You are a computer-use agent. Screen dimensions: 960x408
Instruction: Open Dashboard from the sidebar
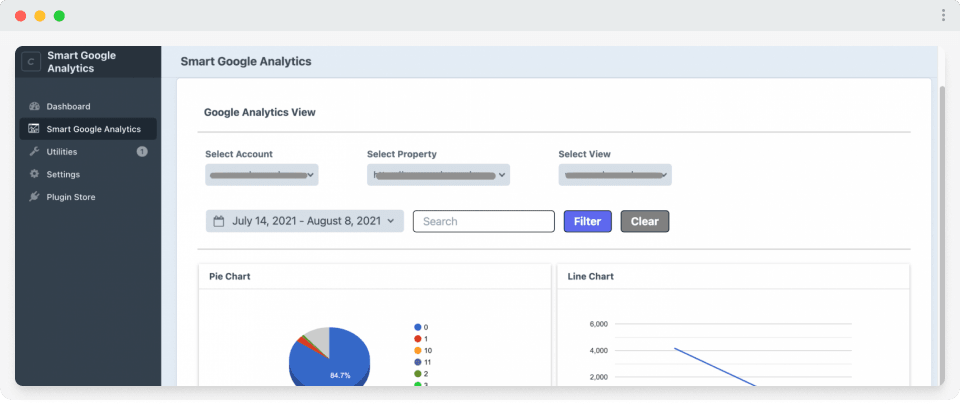[68, 106]
